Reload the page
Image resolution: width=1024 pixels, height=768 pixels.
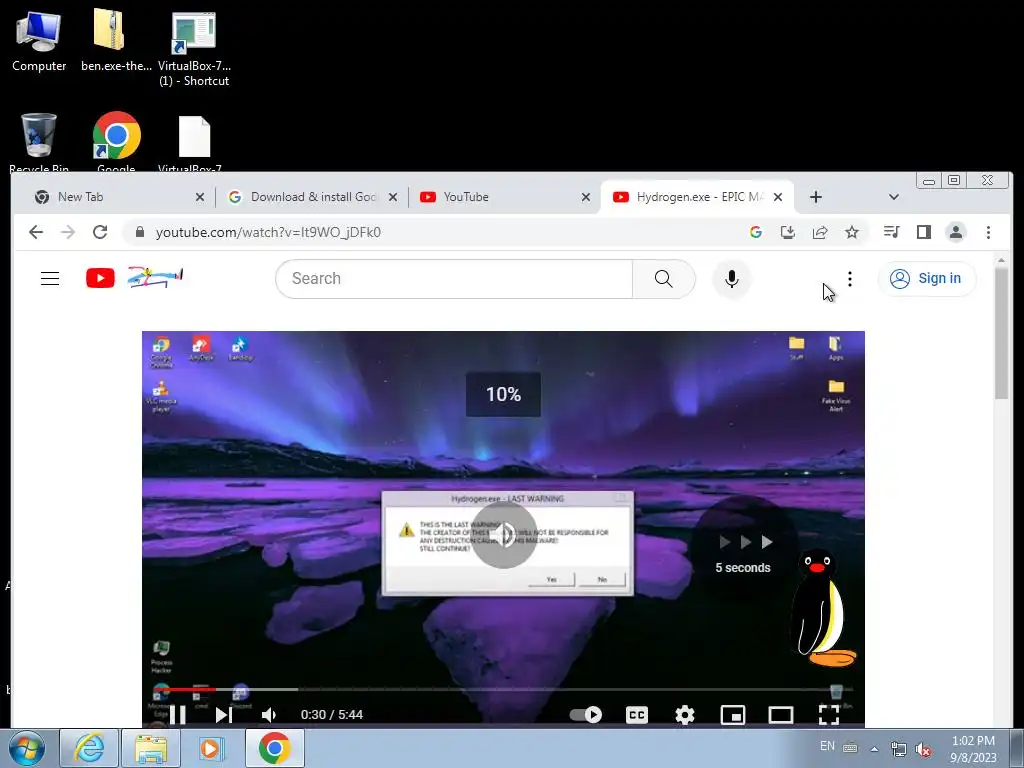click(100, 232)
